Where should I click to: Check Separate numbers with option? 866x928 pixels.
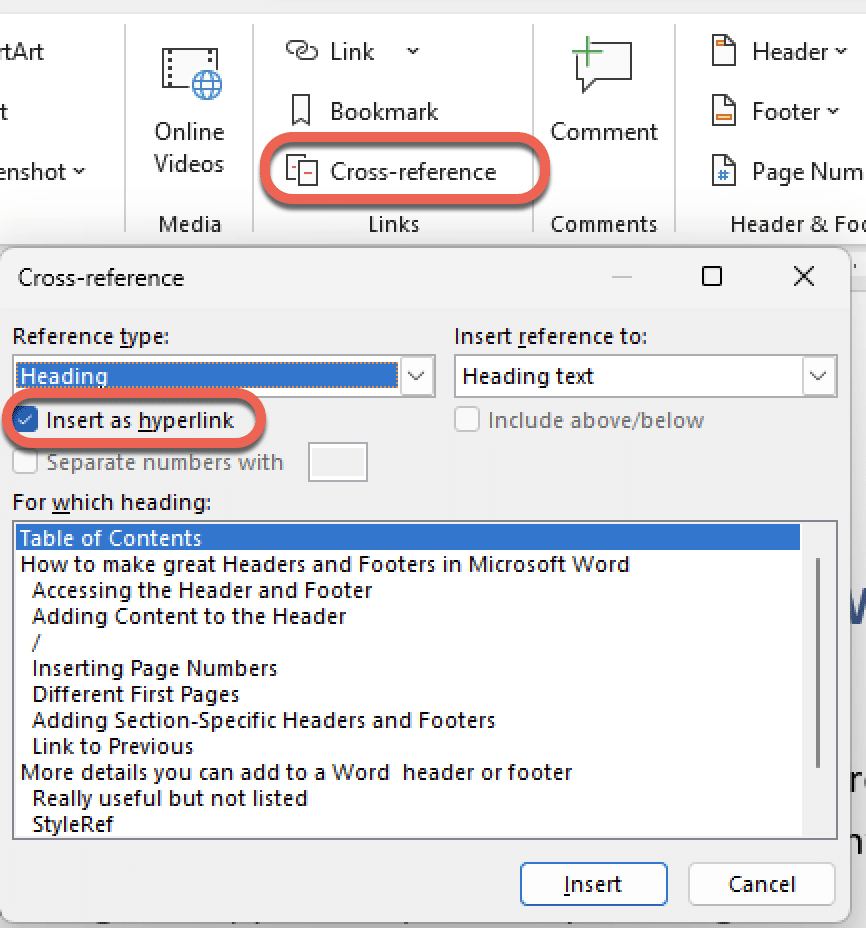(27, 462)
